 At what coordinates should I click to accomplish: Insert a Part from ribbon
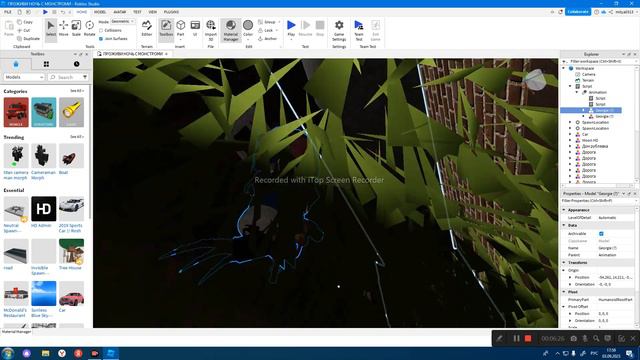coord(180,29)
